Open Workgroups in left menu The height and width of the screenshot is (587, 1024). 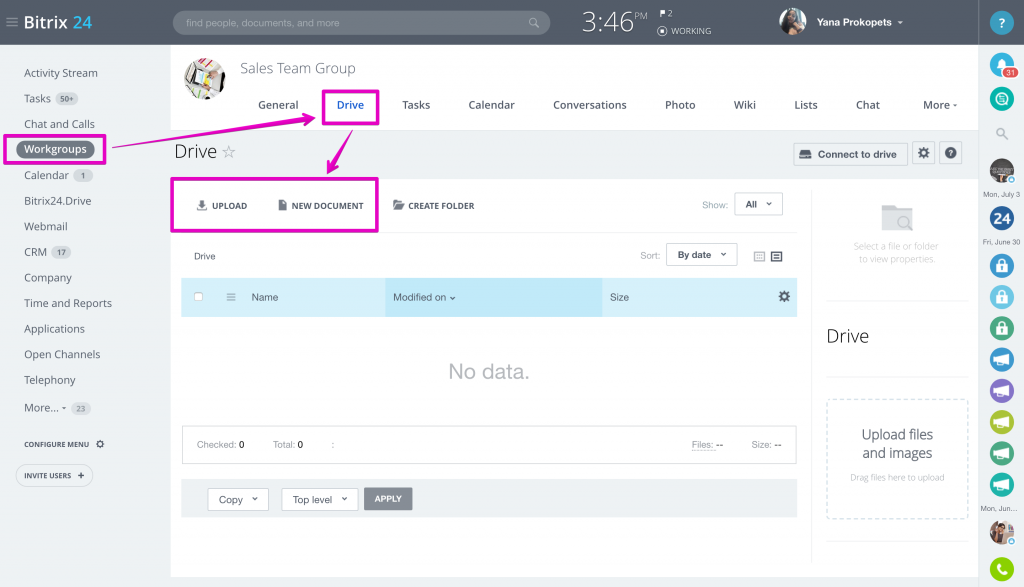point(56,150)
